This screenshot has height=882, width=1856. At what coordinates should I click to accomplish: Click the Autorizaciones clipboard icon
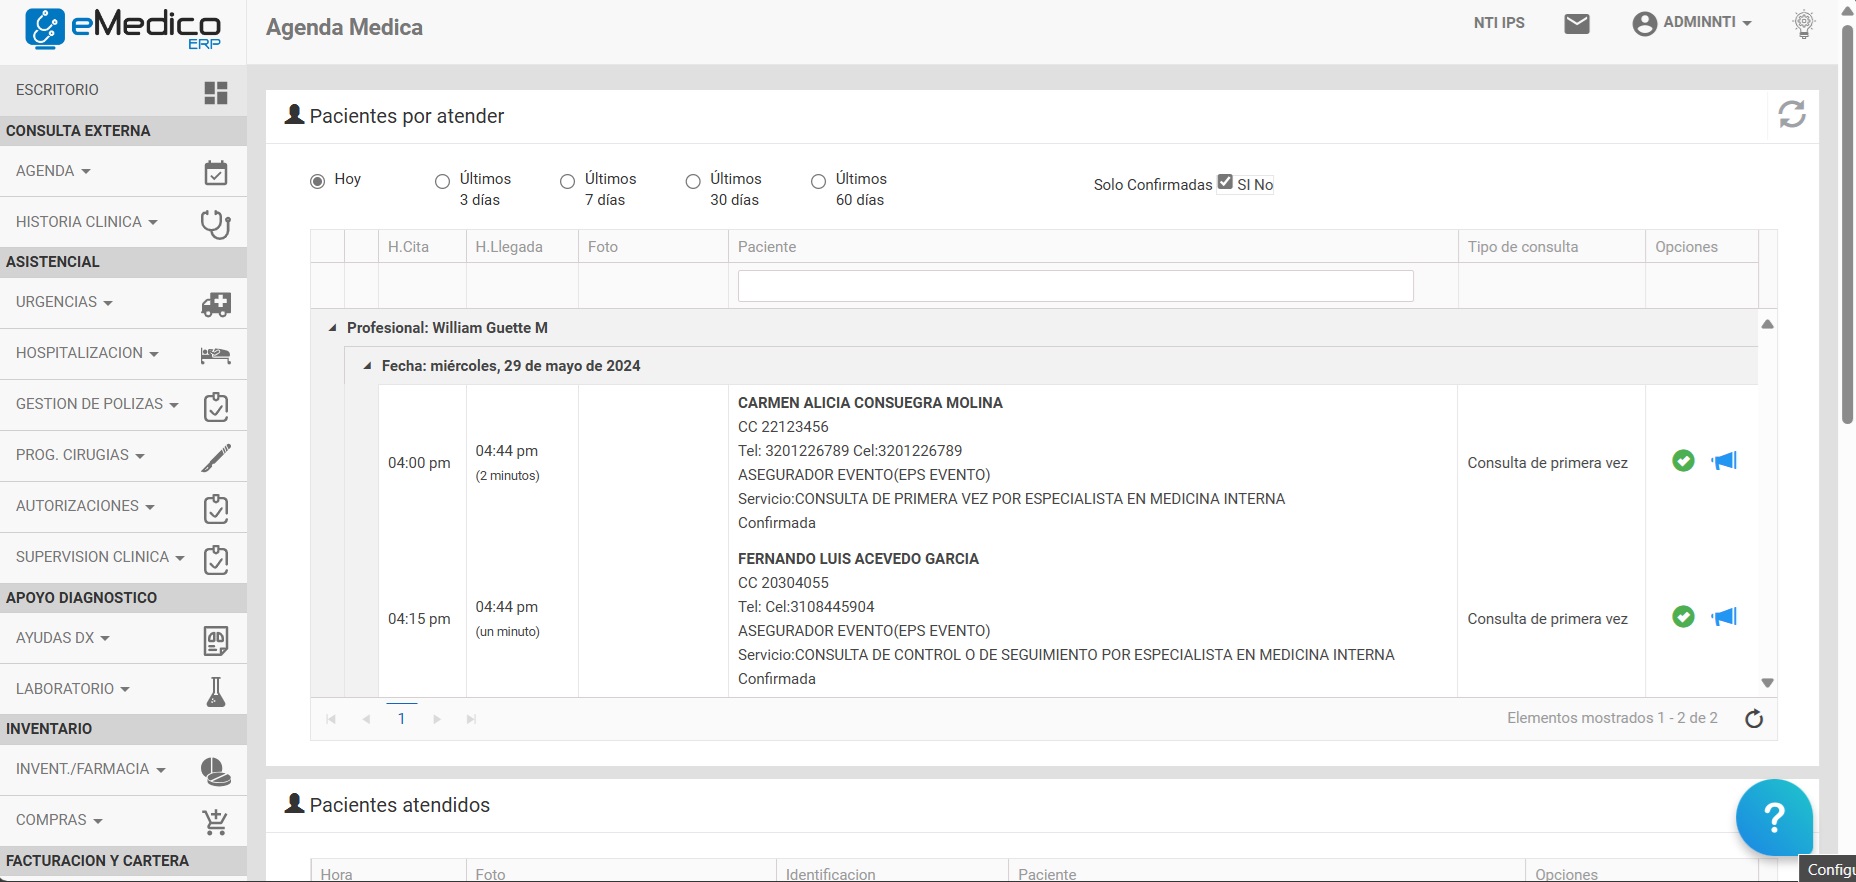(x=216, y=508)
